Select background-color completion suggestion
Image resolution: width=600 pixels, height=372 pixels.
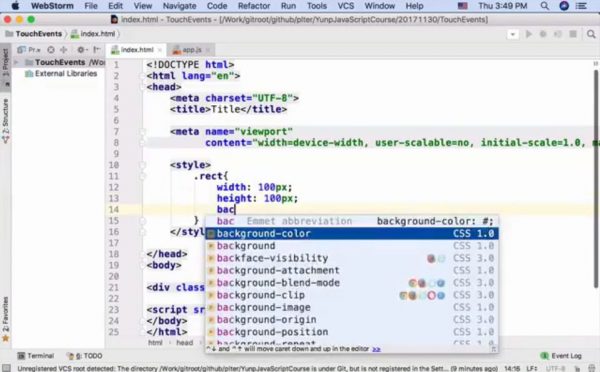point(352,233)
